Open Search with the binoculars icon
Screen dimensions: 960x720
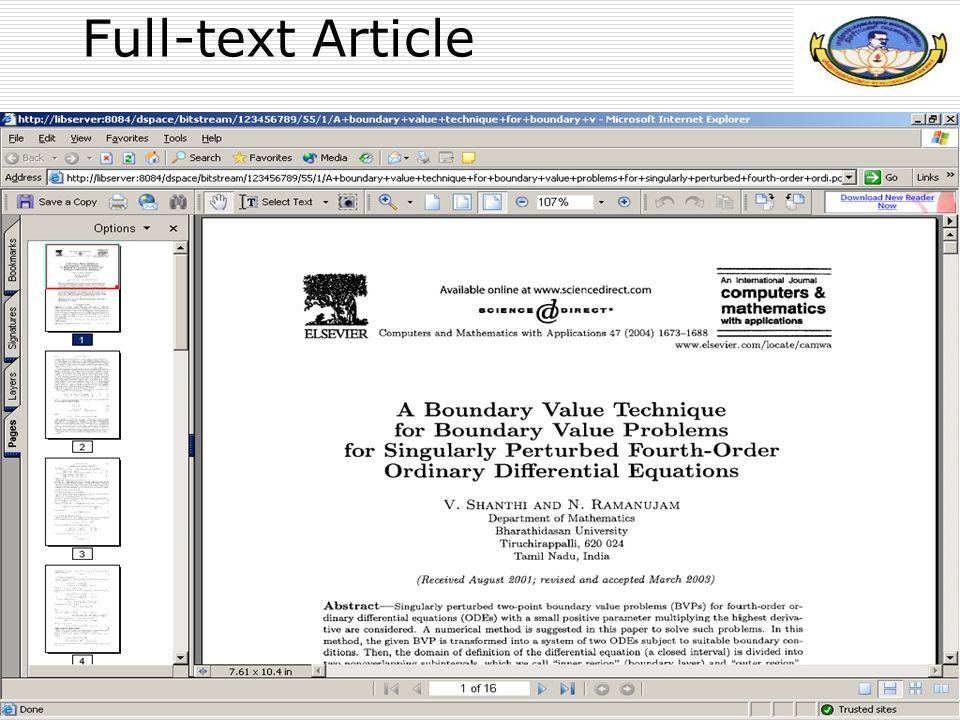click(x=178, y=201)
